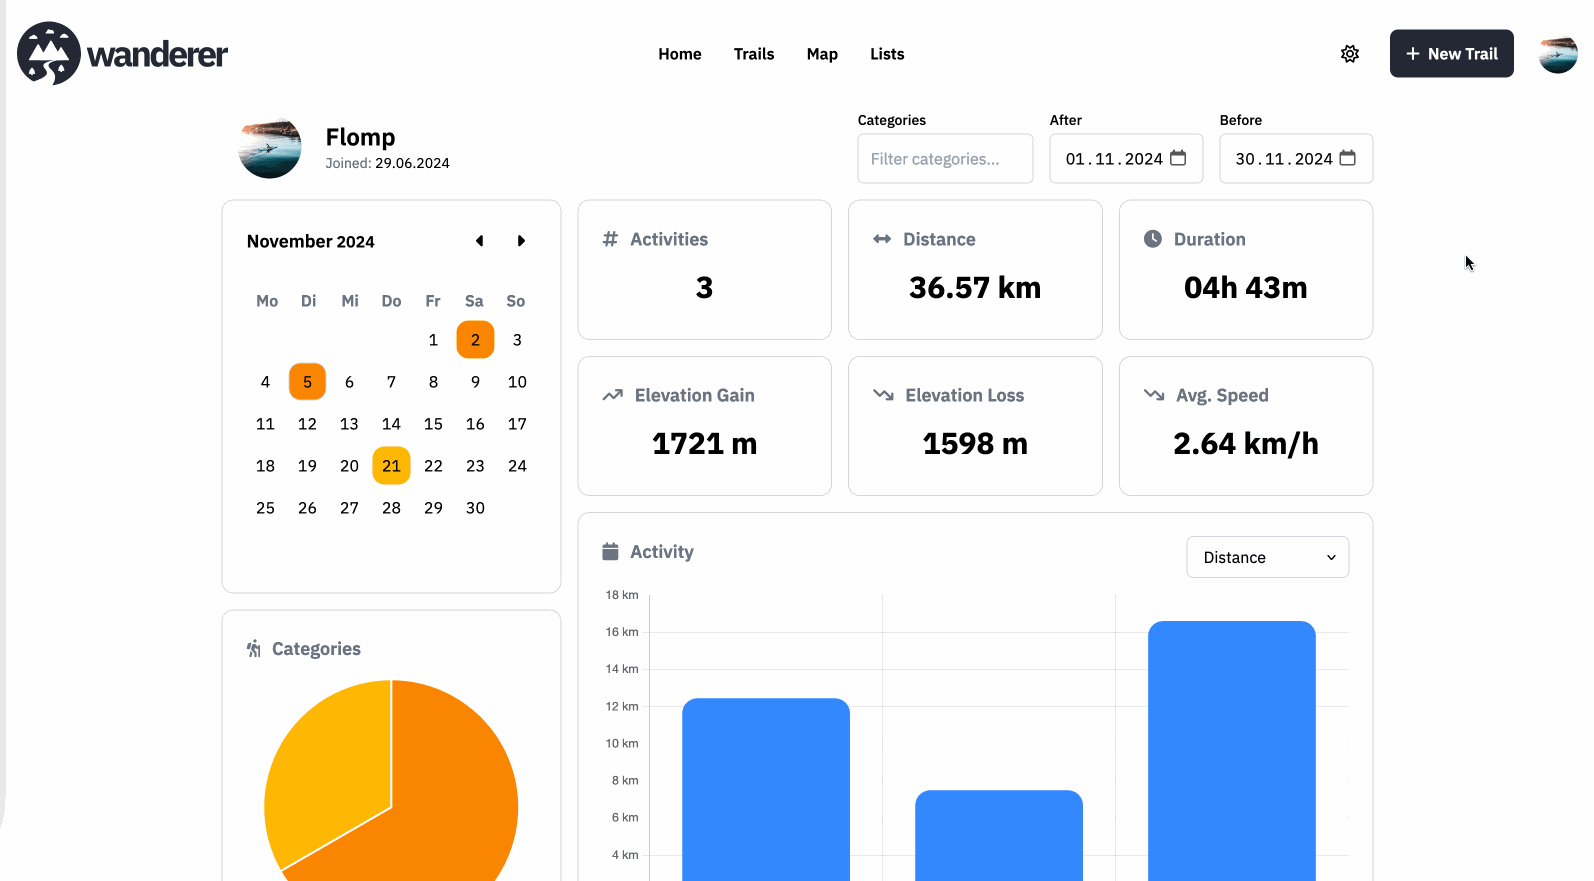Open the After date calendar picker icon
This screenshot has width=1594, height=881.
click(x=1178, y=158)
